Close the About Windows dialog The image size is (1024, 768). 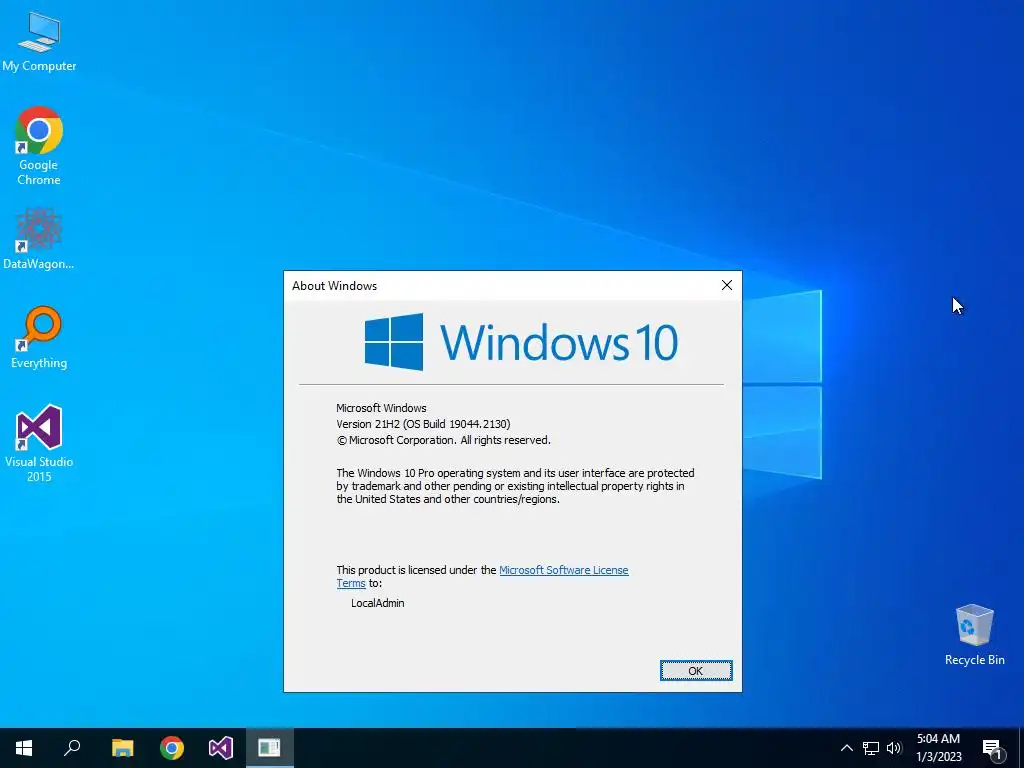pyautogui.click(x=726, y=285)
